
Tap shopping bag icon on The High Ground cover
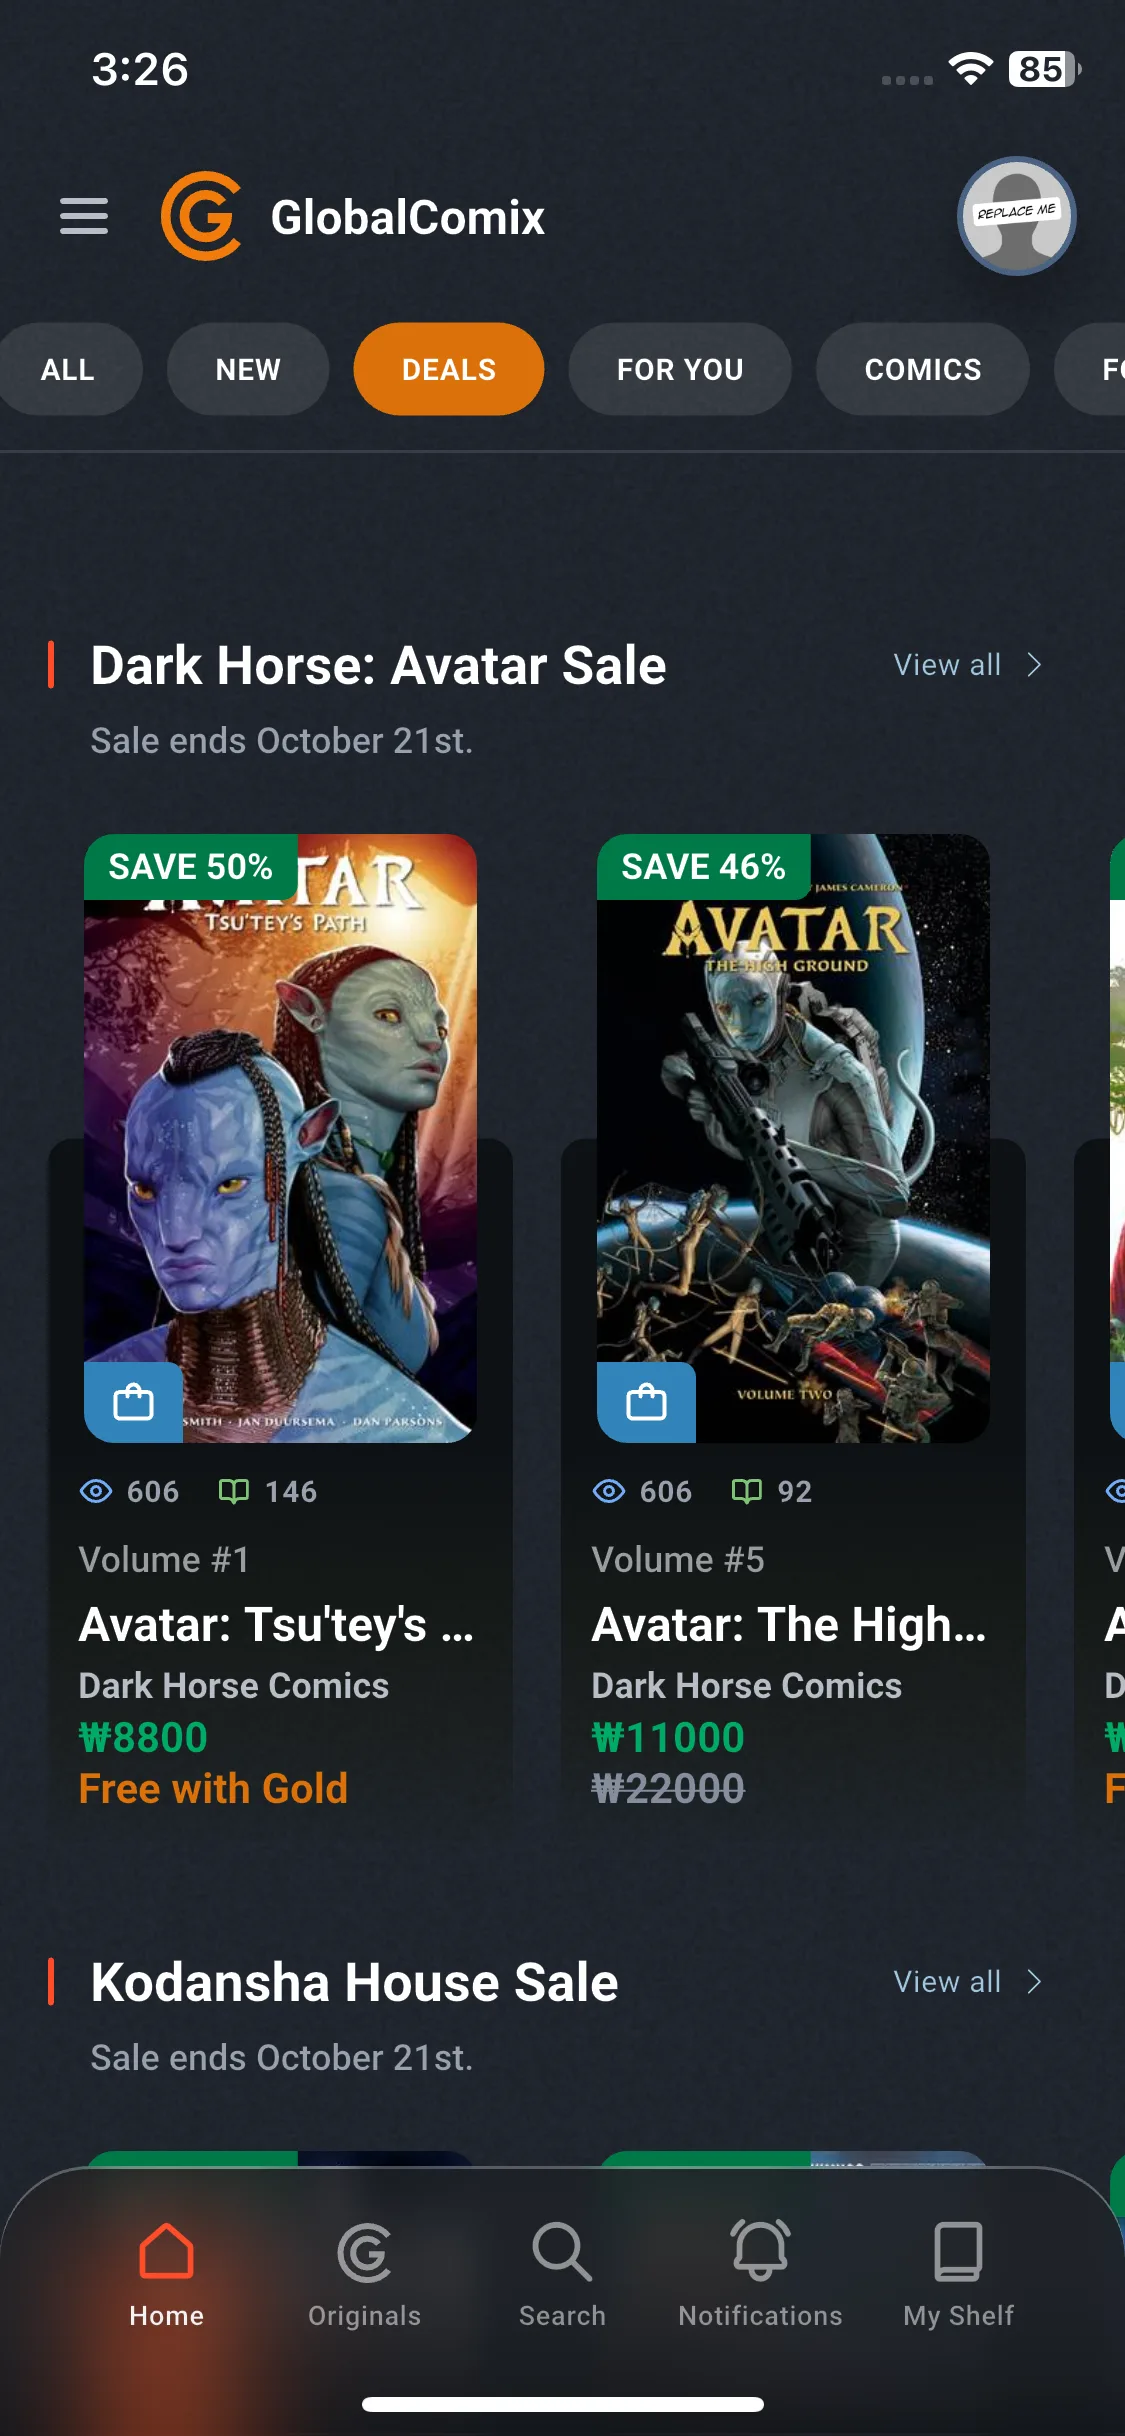point(646,1402)
